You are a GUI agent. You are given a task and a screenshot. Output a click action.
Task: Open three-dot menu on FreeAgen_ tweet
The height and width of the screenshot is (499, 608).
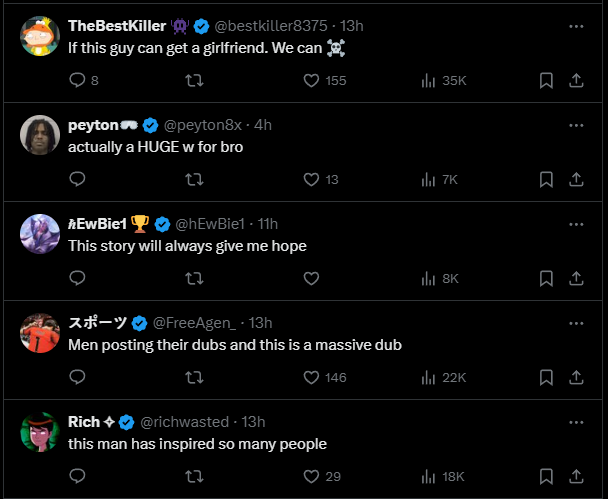tap(576, 322)
